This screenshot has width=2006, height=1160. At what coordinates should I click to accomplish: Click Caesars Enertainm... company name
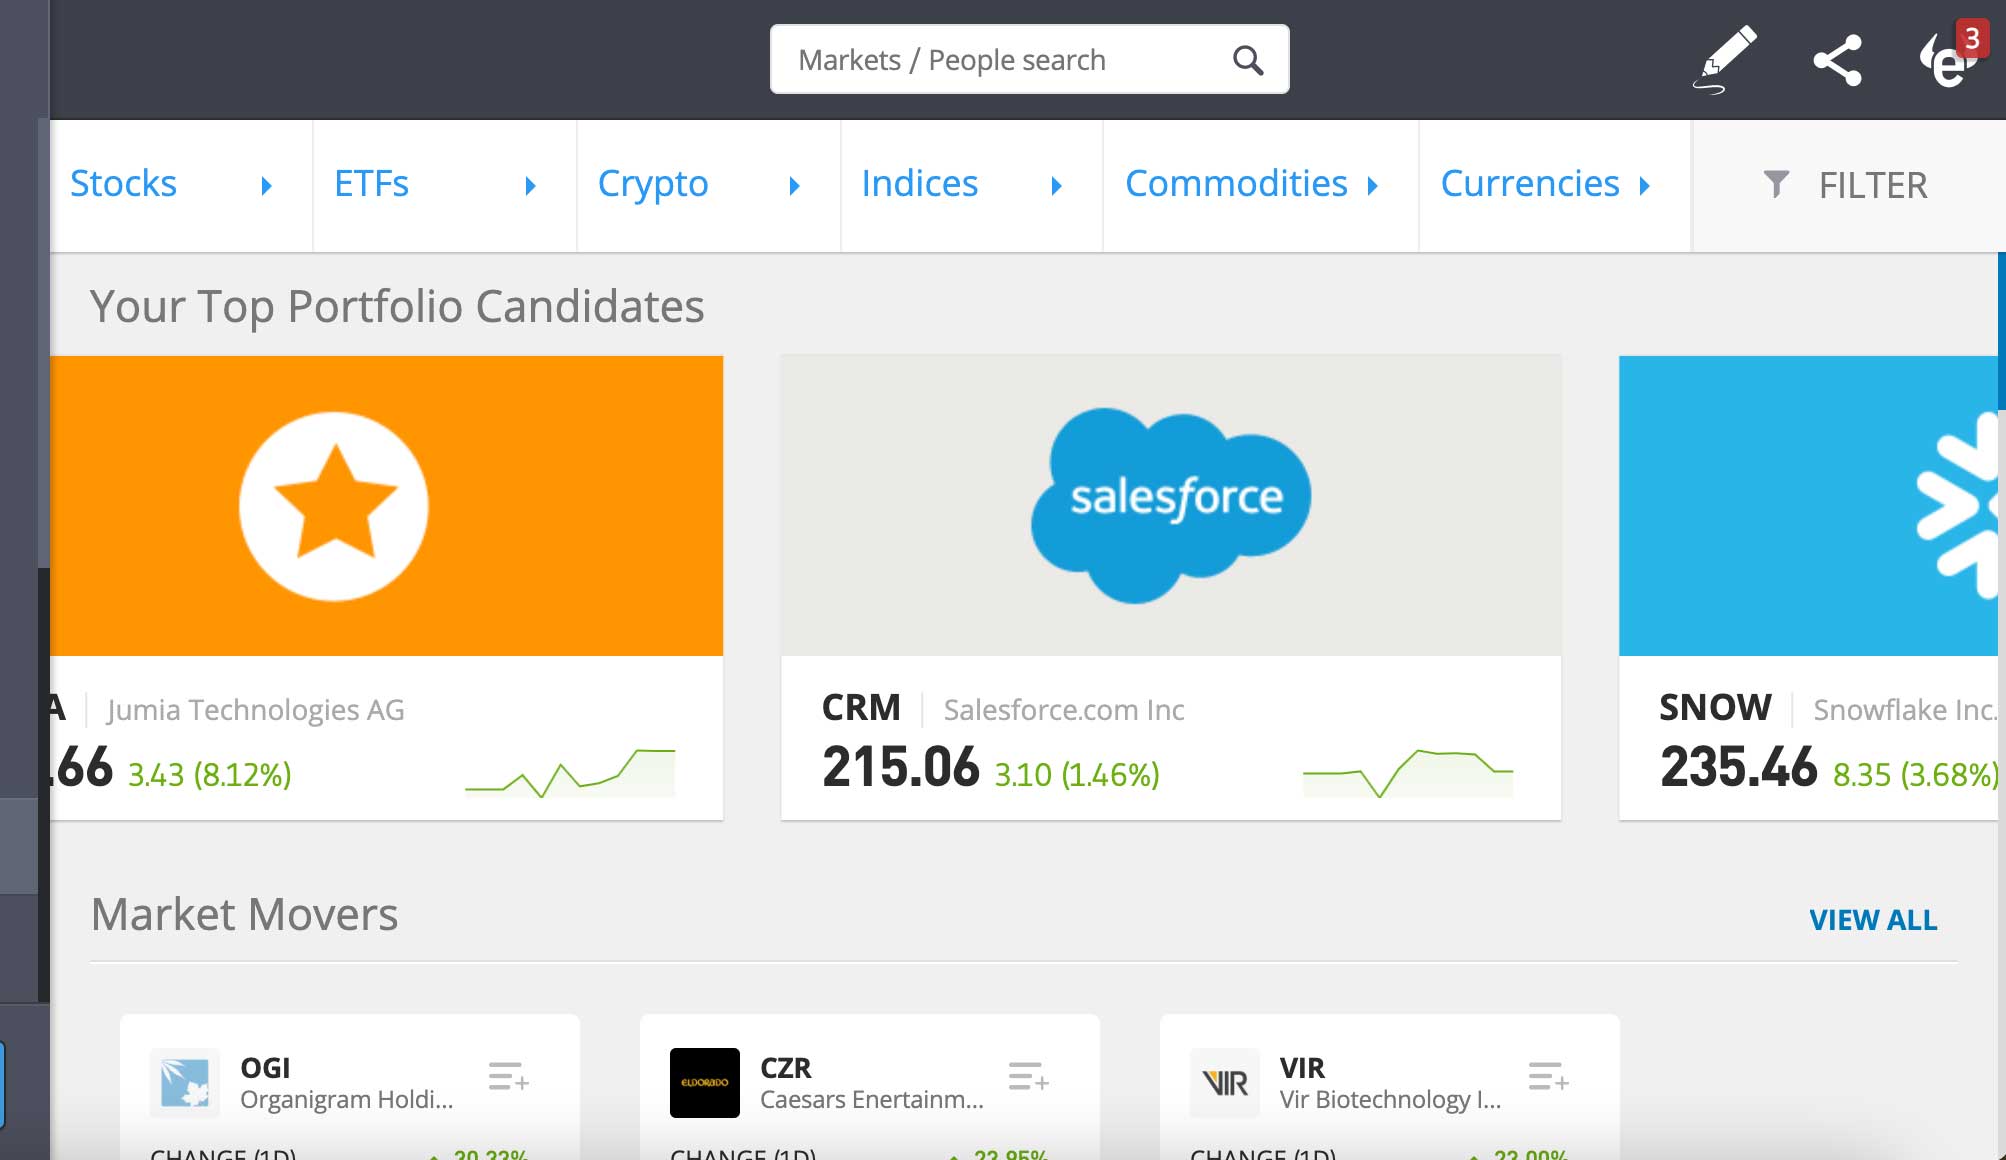[872, 1100]
